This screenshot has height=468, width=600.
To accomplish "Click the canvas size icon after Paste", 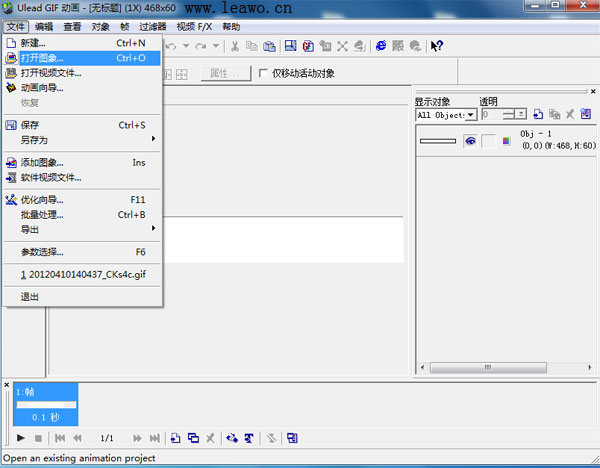I will pyautogui.click(x=290, y=46).
